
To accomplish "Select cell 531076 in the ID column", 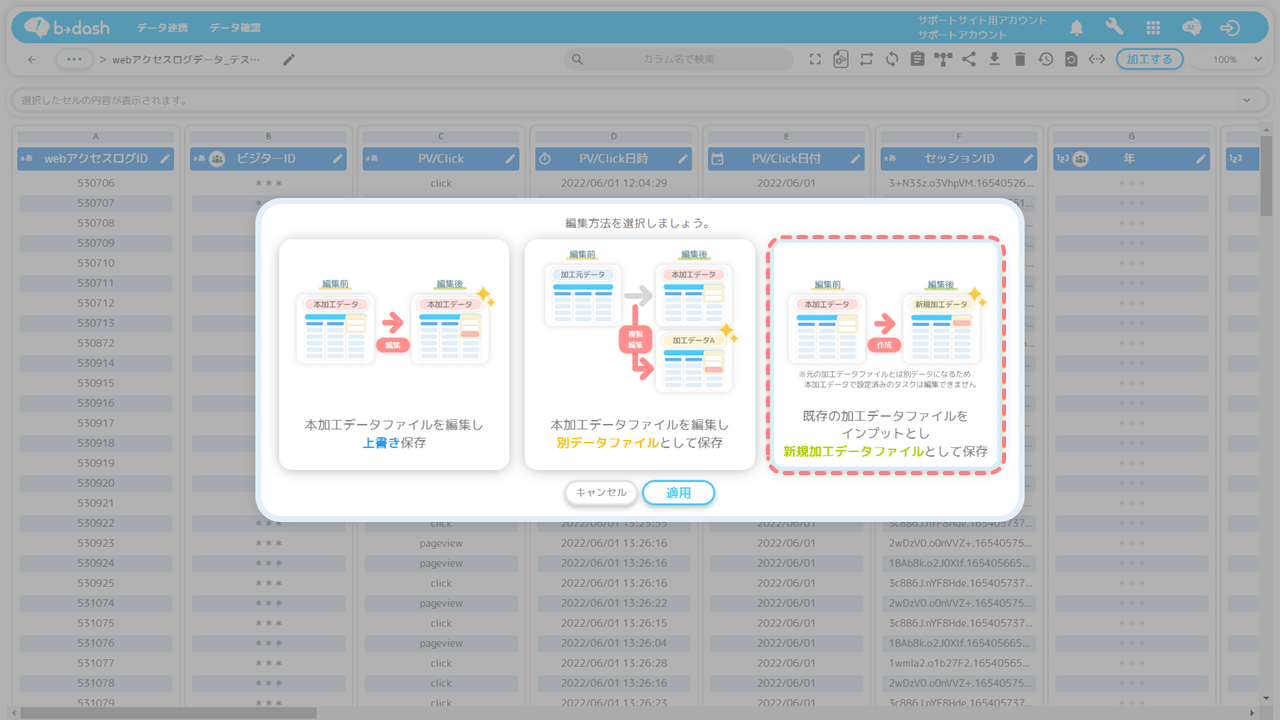I will [96, 643].
